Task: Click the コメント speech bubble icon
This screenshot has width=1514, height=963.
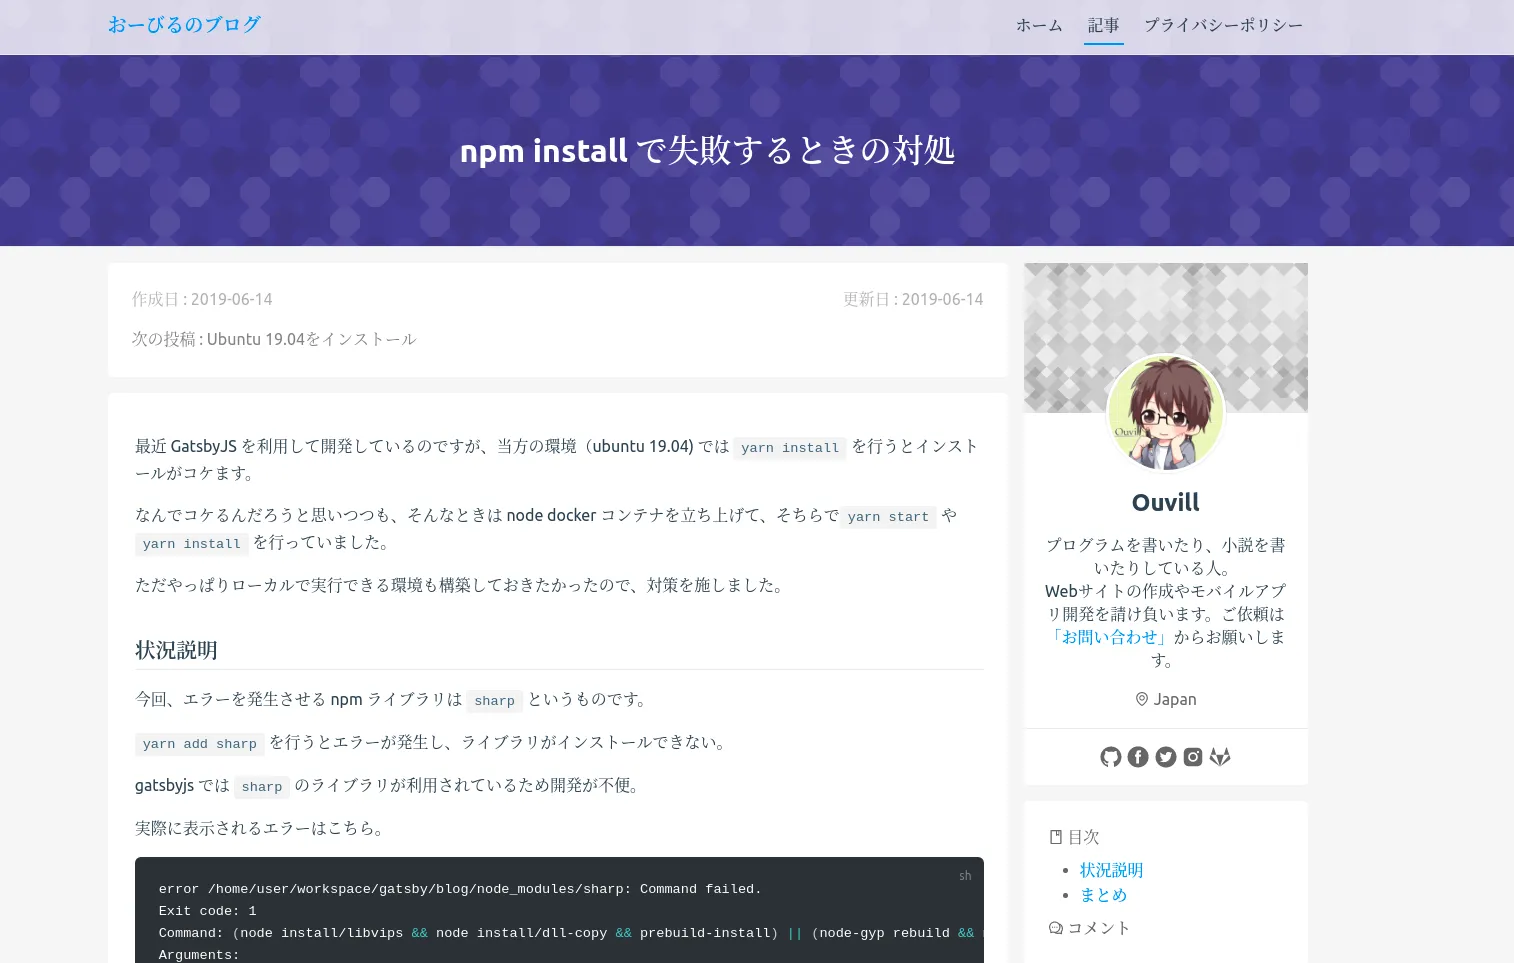Action: [1056, 928]
